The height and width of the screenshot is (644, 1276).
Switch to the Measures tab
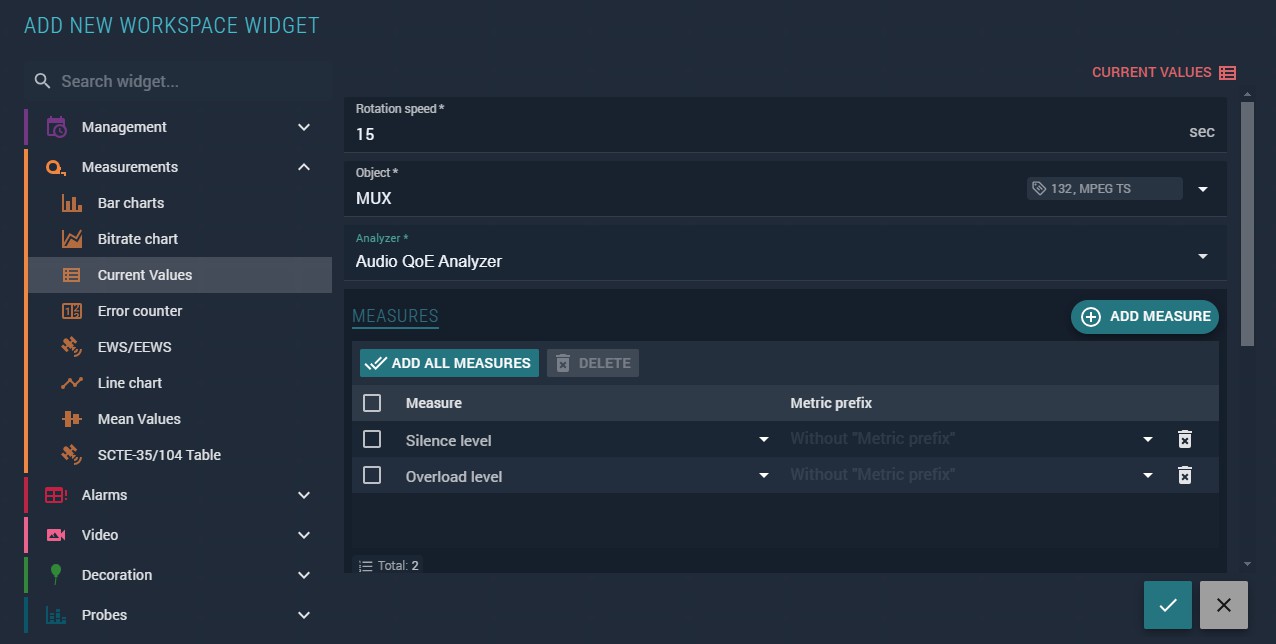click(395, 316)
